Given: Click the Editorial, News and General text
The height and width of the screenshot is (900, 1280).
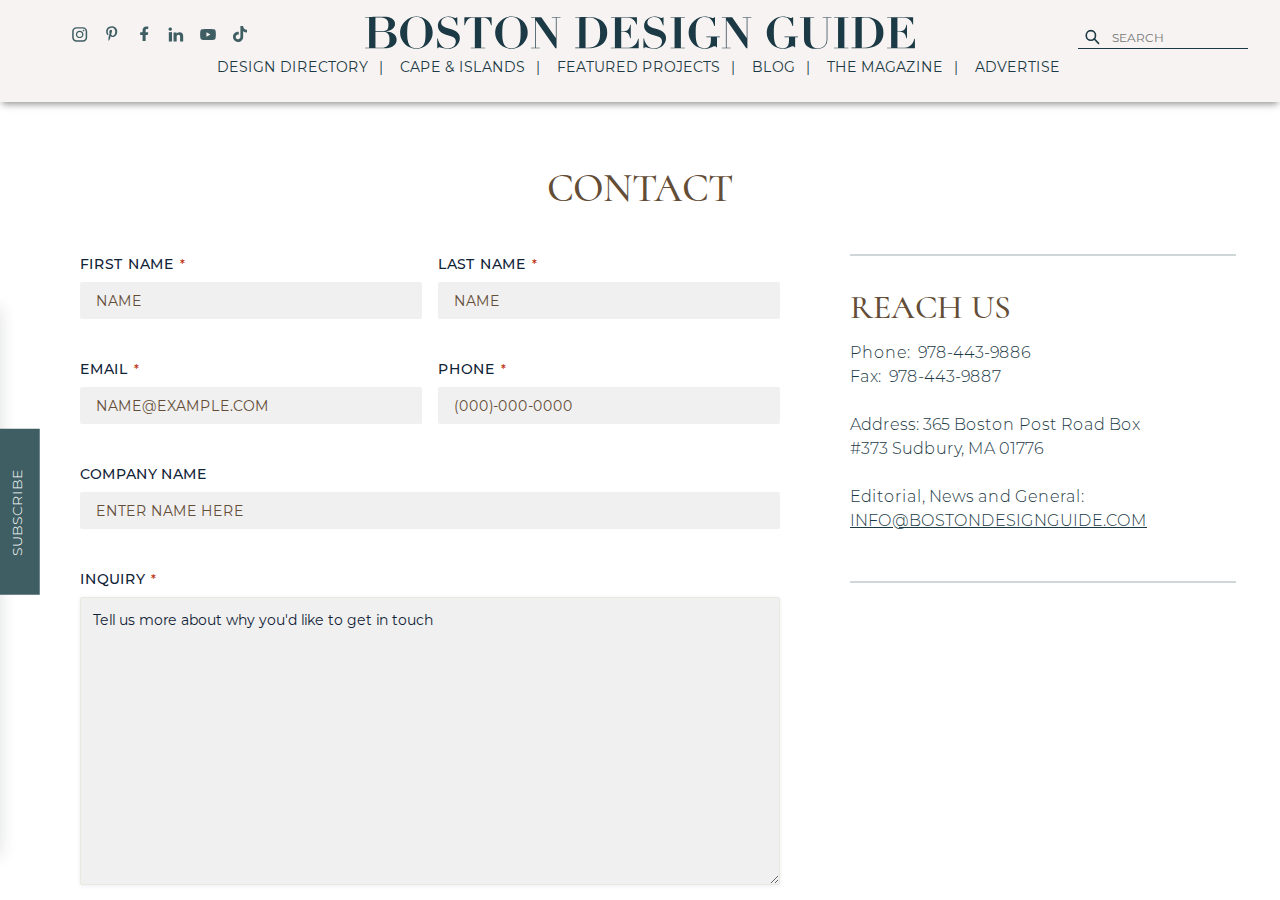Looking at the screenshot, I should [x=967, y=496].
